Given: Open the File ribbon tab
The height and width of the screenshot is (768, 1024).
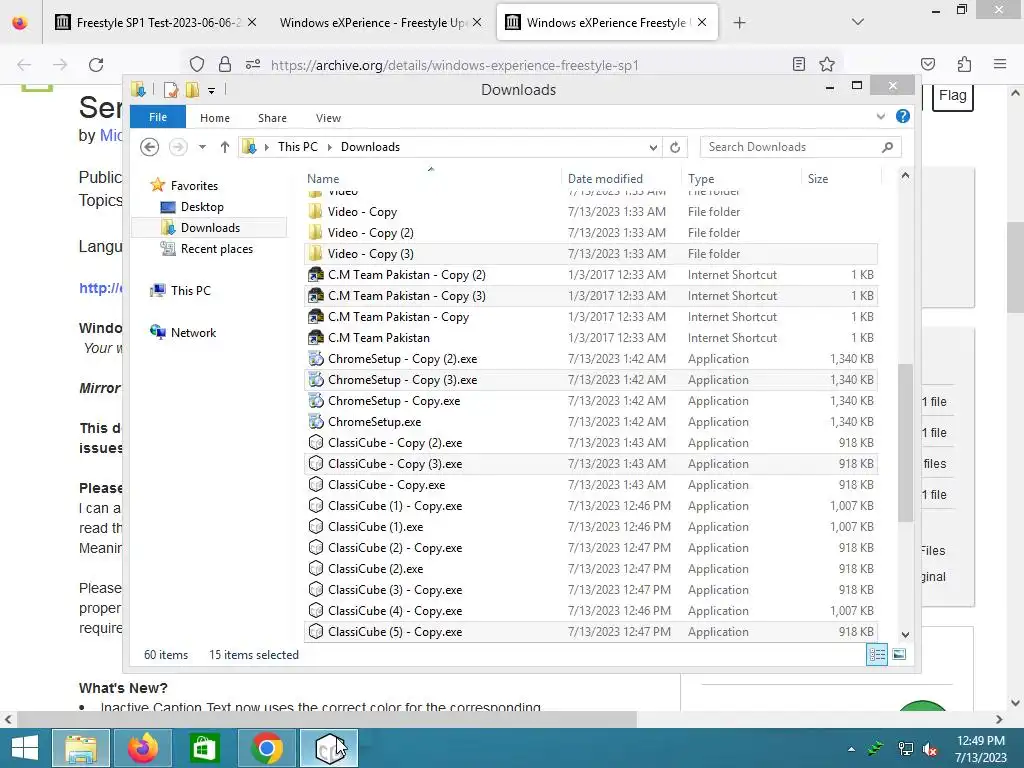Looking at the screenshot, I should coord(157,117).
